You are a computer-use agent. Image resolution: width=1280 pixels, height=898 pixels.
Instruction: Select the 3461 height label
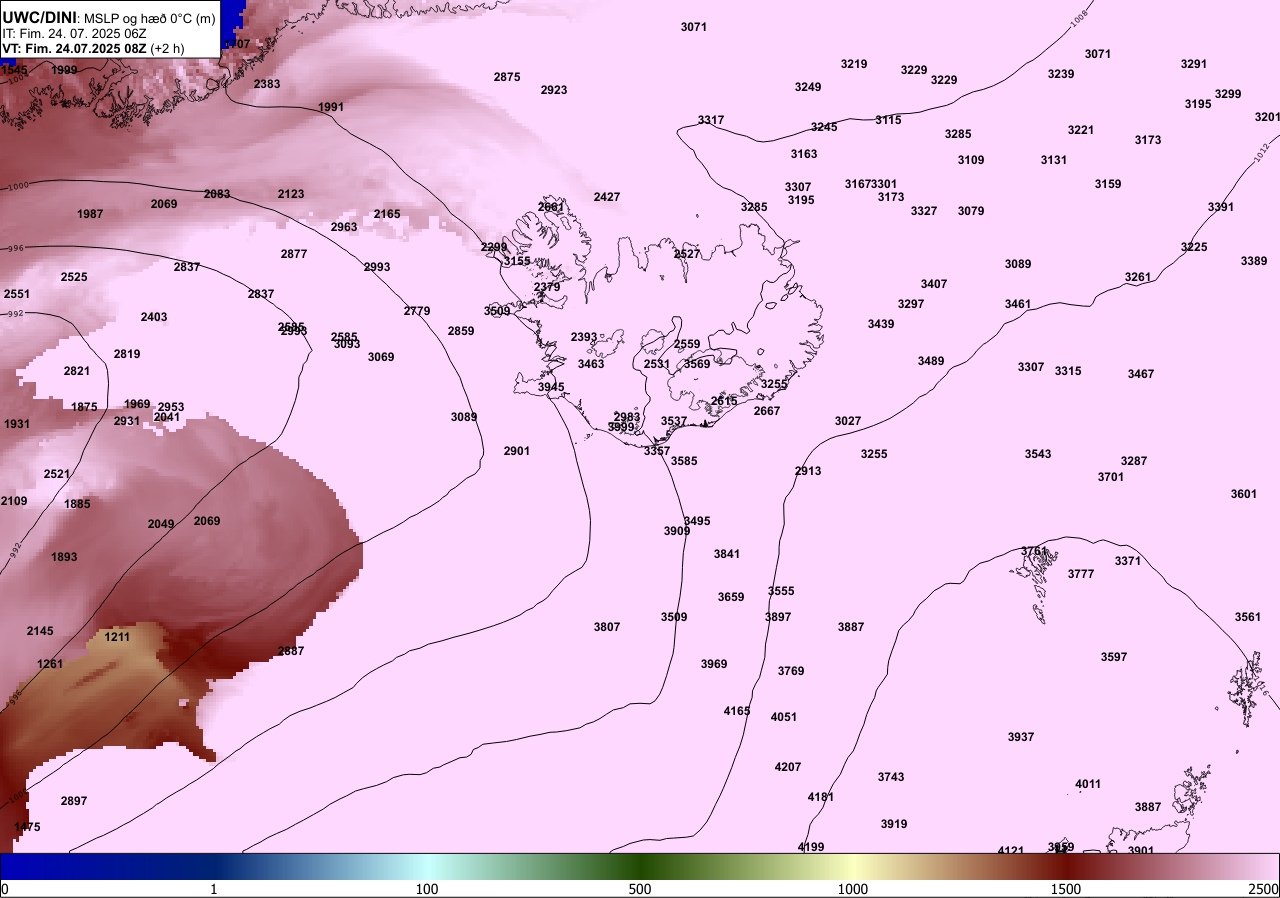[1018, 304]
